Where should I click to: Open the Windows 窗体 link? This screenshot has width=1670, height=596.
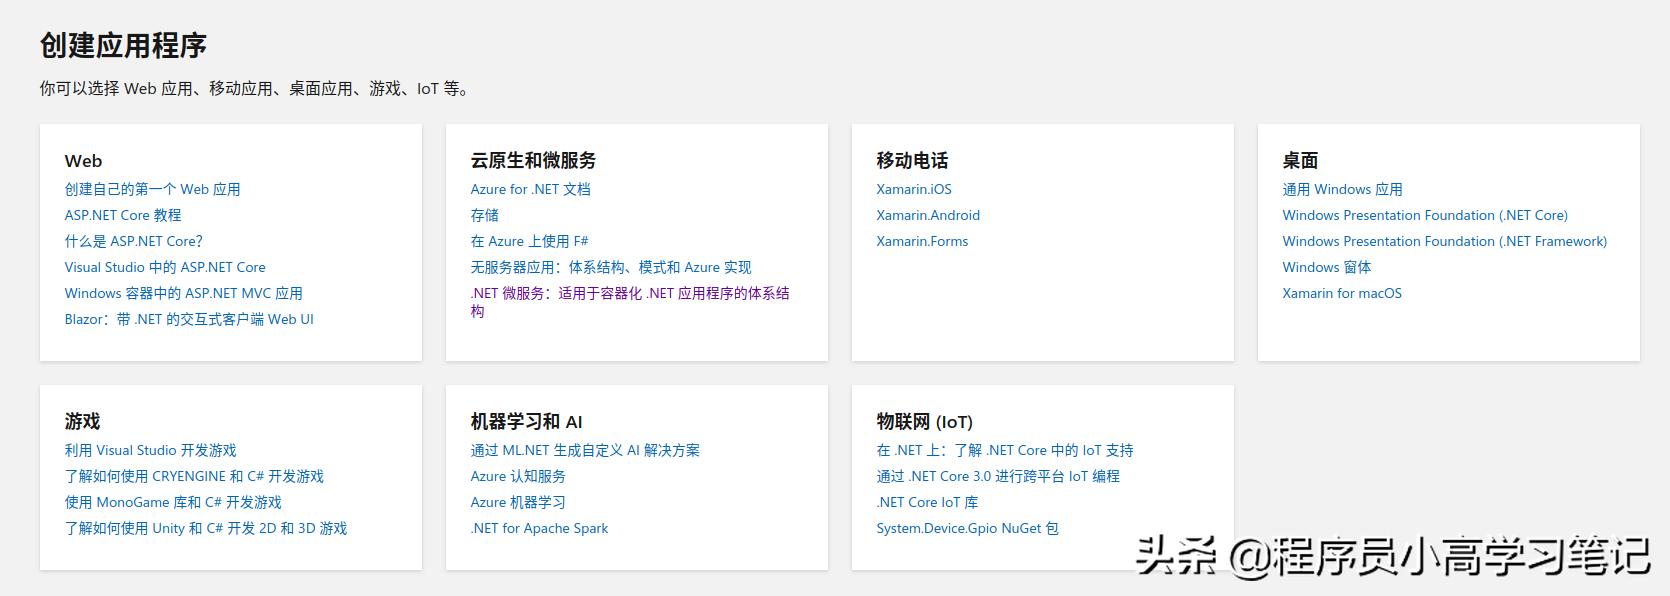point(1326,267)
